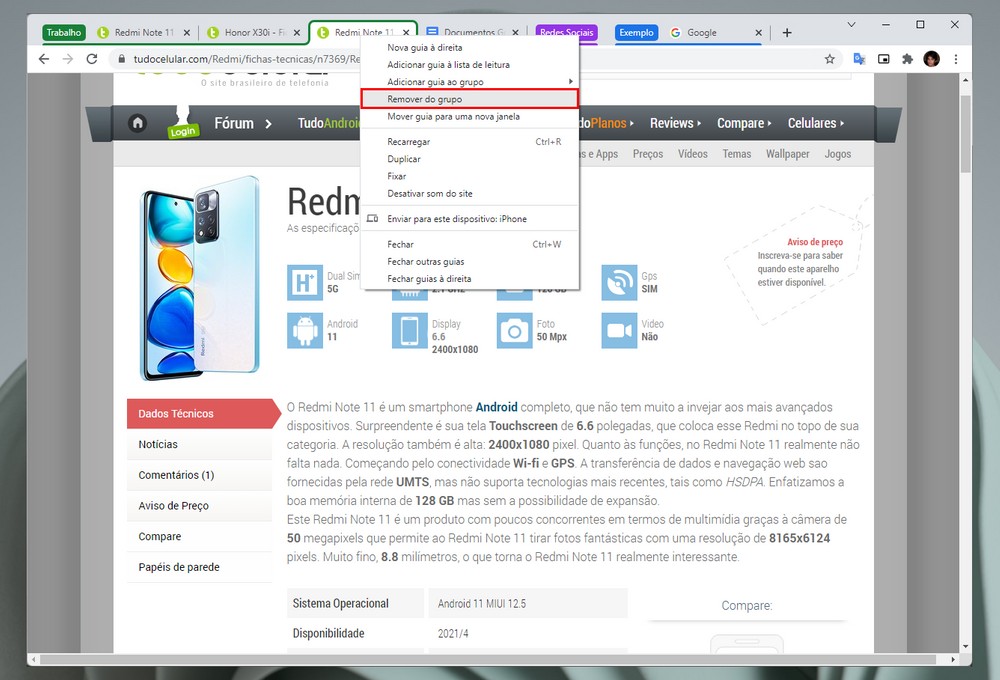Viewport: 1000px width, 680px height.
Task: Open the Chrome three-dot menu
Action: pos(955,59)
